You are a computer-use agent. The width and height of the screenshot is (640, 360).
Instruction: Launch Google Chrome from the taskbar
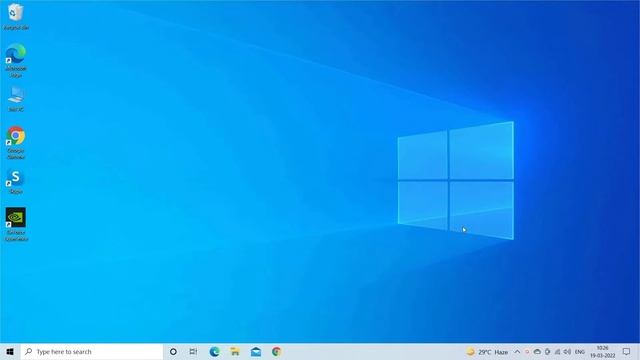click(x=276, y=352)
